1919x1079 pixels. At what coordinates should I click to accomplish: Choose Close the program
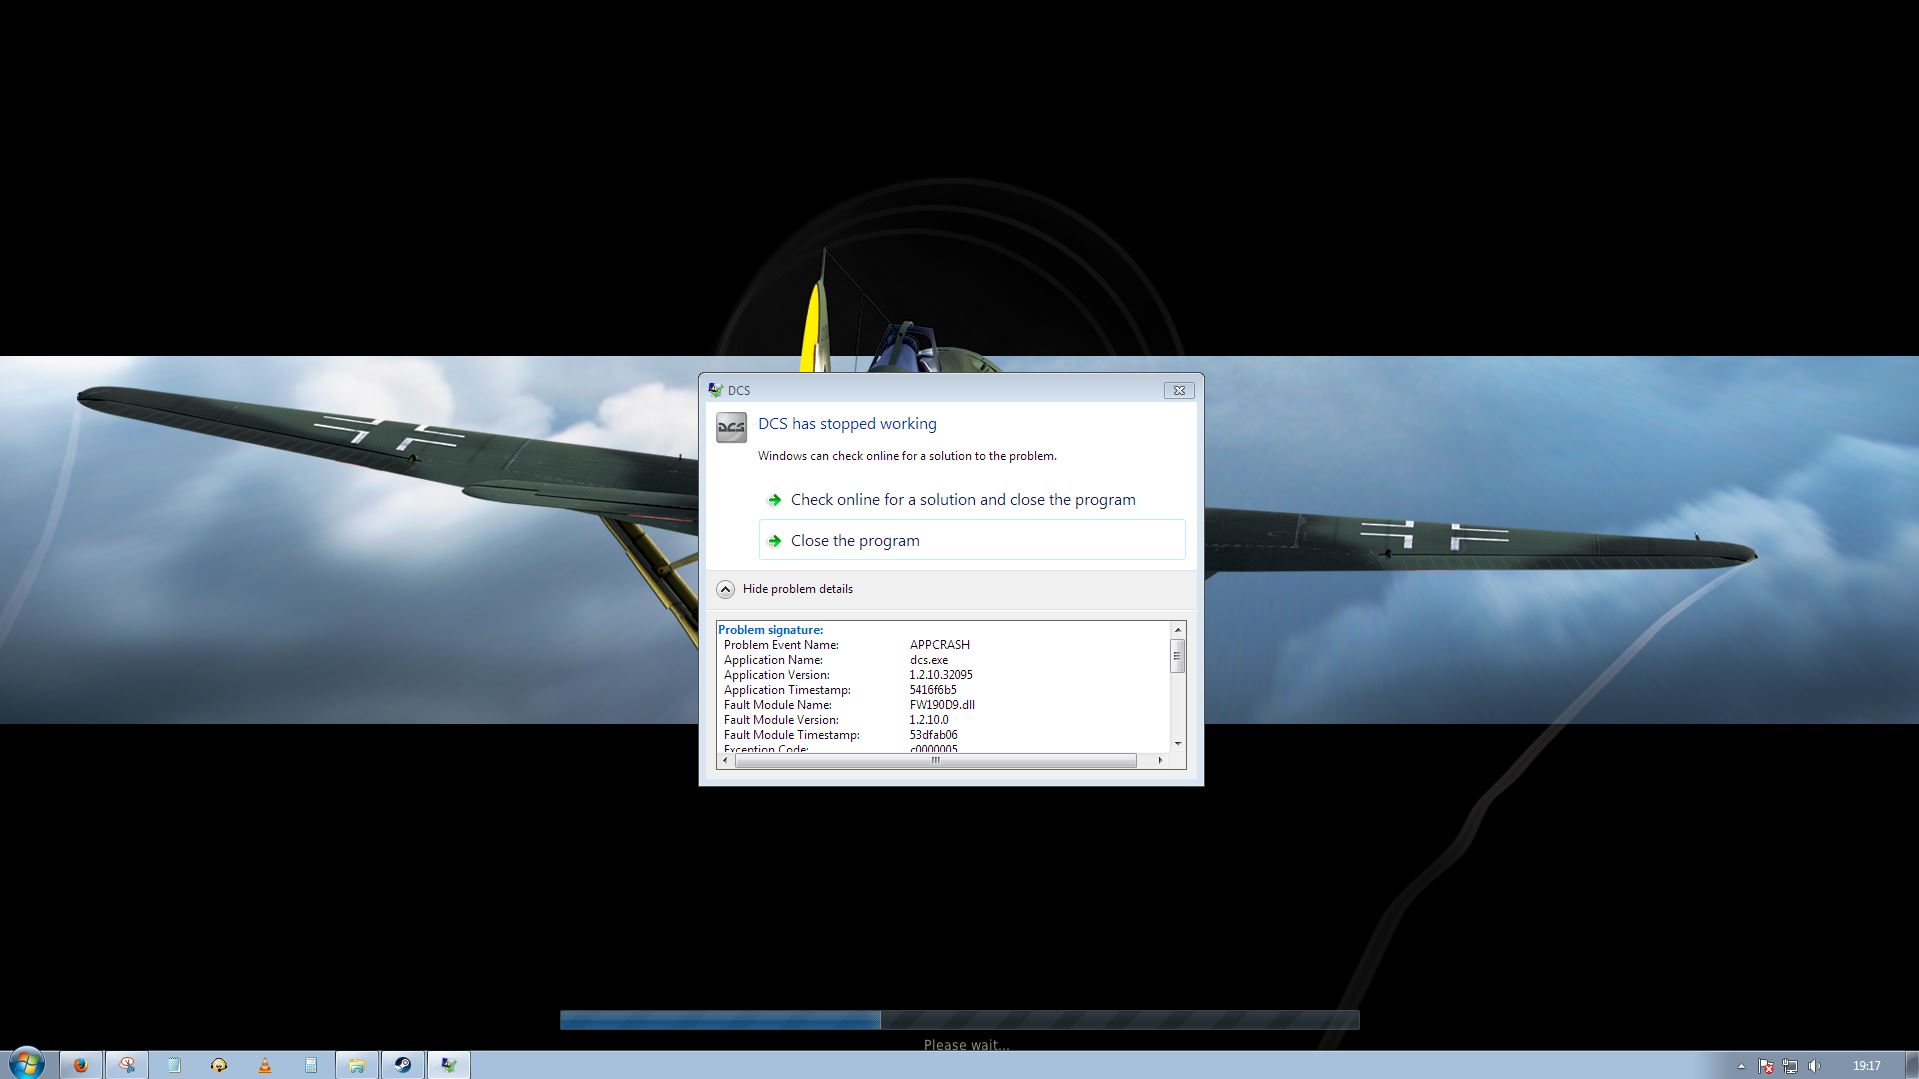click(972, 540)
